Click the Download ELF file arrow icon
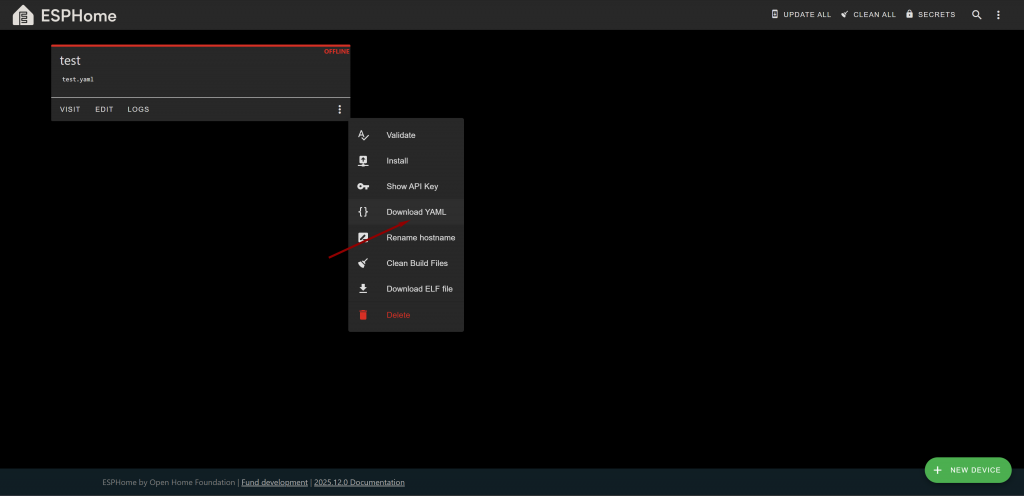The height and width of the screenshot is (496, 1024). pos(363,289)
